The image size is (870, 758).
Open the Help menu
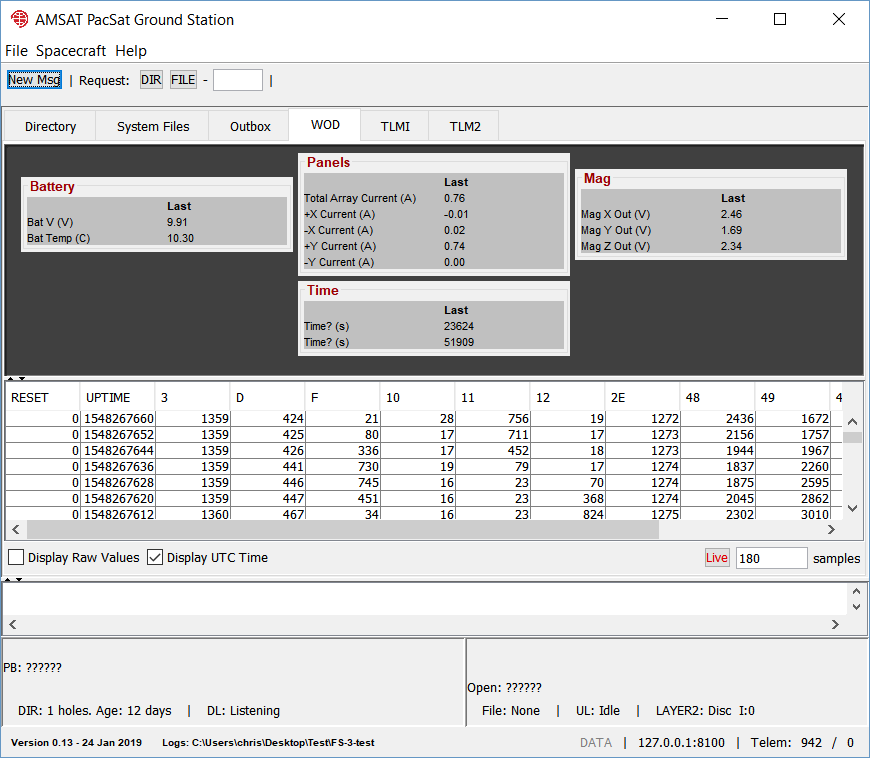click(x=131, y=51)
